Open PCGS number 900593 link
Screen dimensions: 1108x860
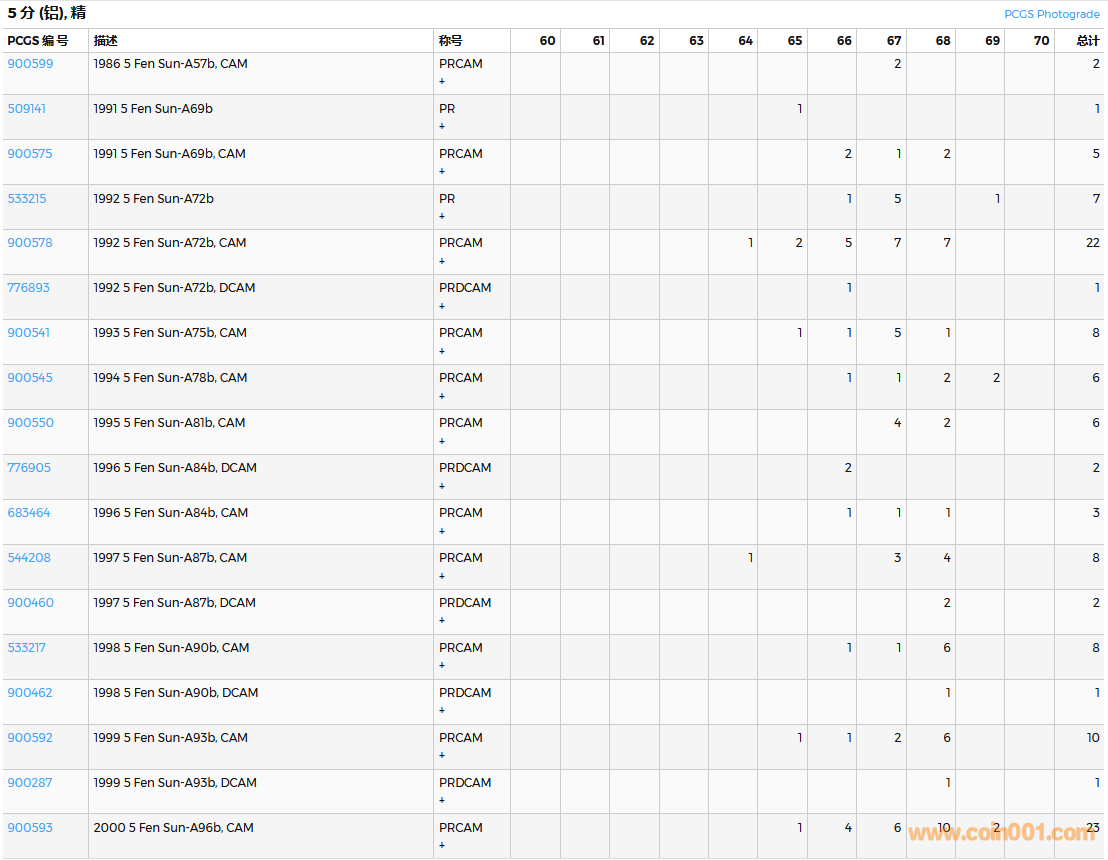pos(30,828)
